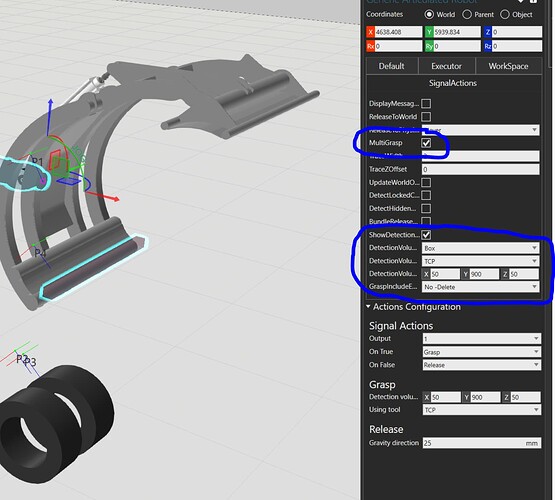Select the P4 point label in viewport
The image size is (555, 500).
point(40,253)
